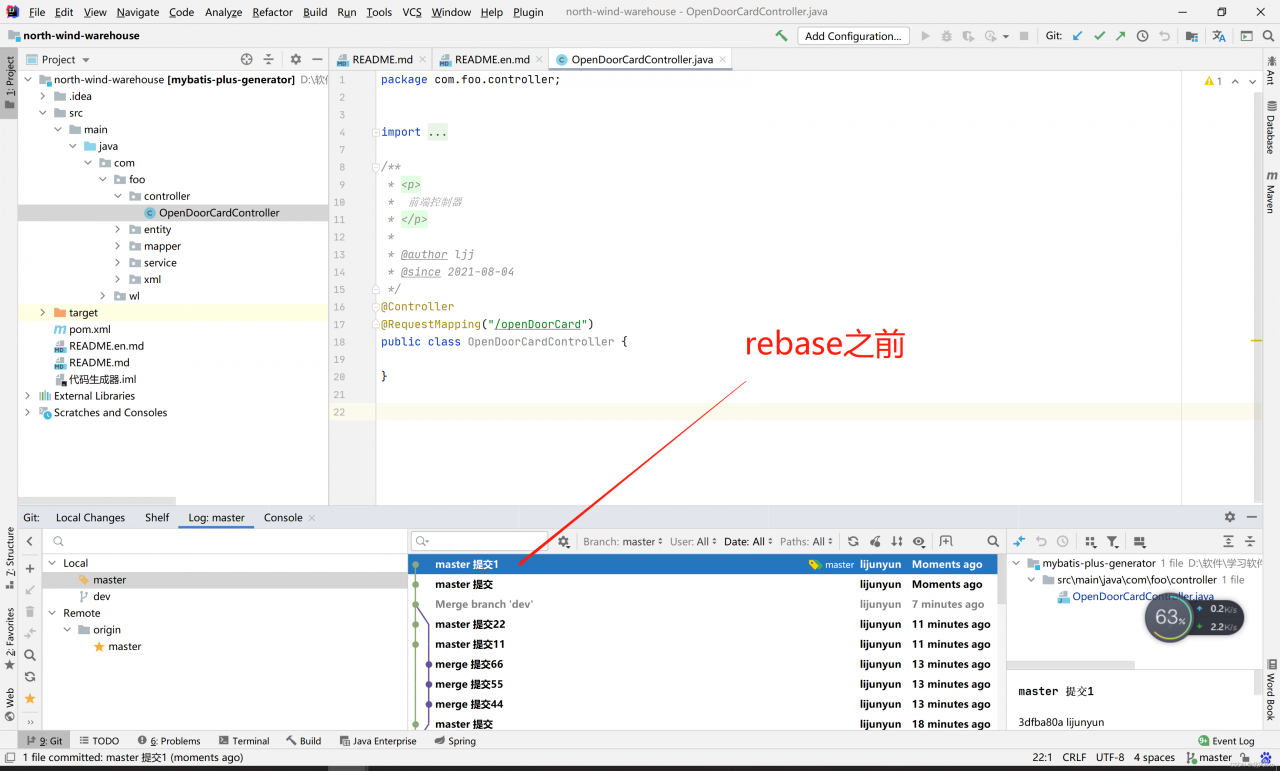Image resolution: width=1280 pixels, height=771 pixels.
Task: Select origin master remote branch
Action: point(124,646)
